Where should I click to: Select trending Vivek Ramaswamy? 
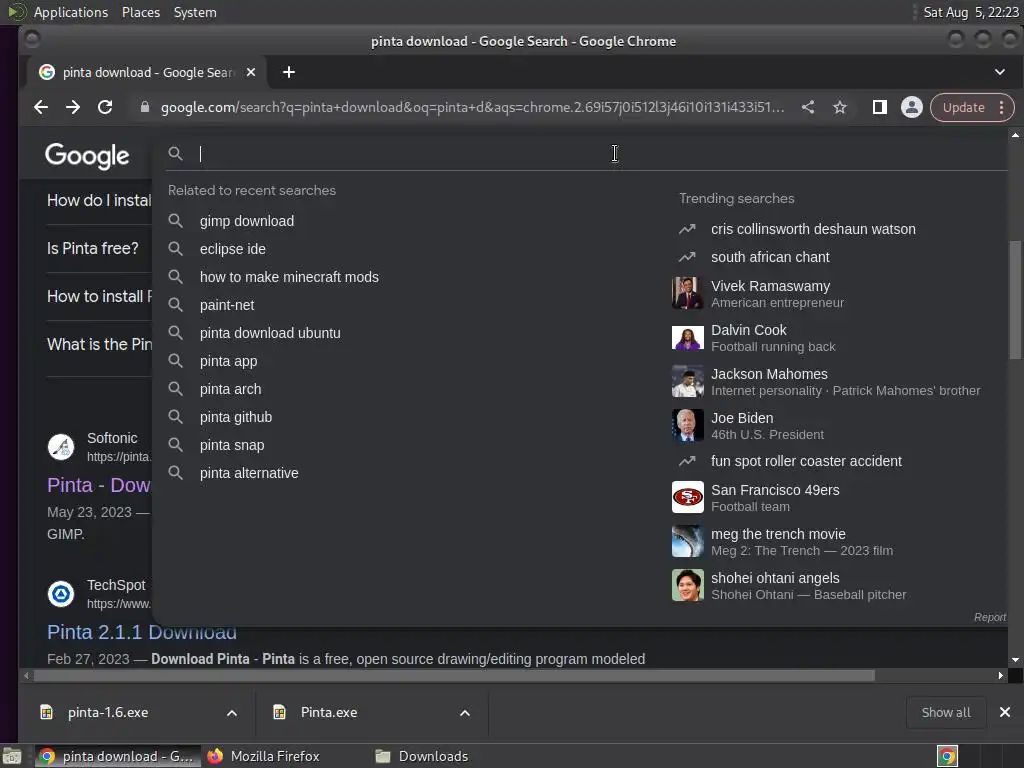(x=777, y=294)
